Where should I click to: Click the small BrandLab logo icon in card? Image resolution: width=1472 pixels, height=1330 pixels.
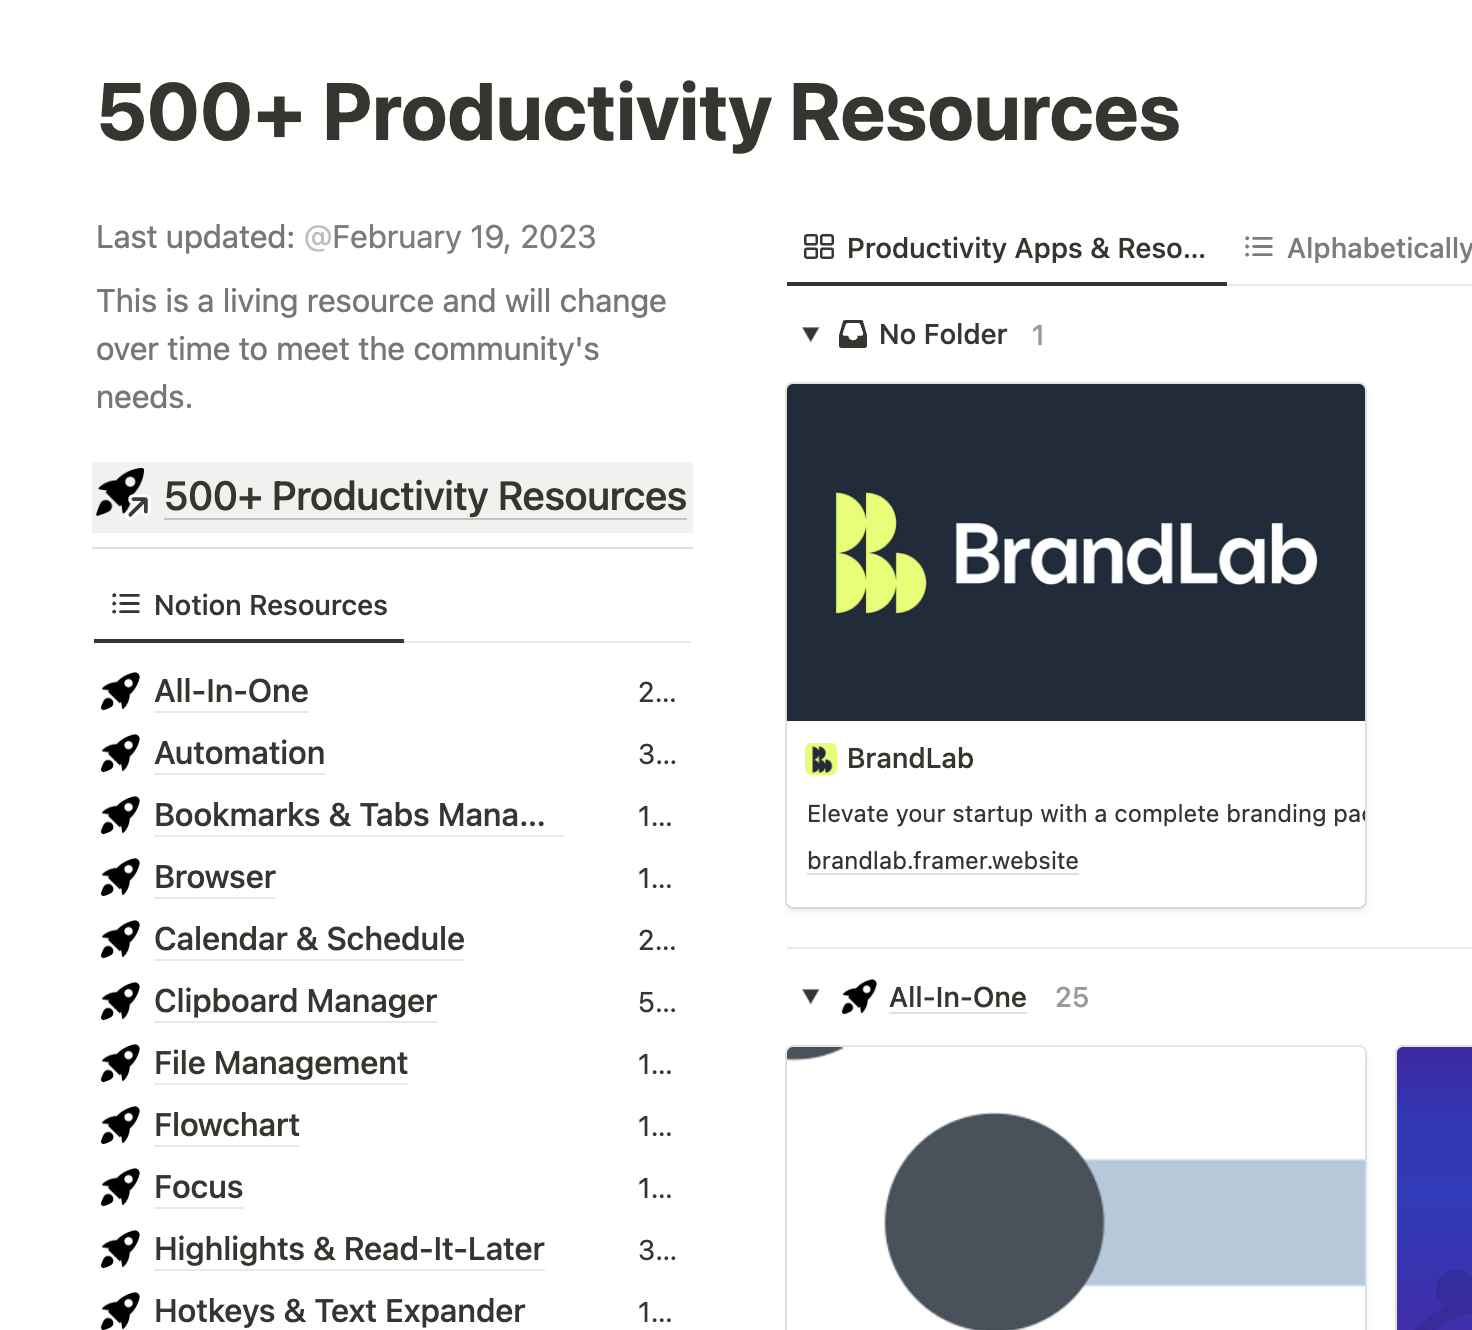[x=821, y=759]
